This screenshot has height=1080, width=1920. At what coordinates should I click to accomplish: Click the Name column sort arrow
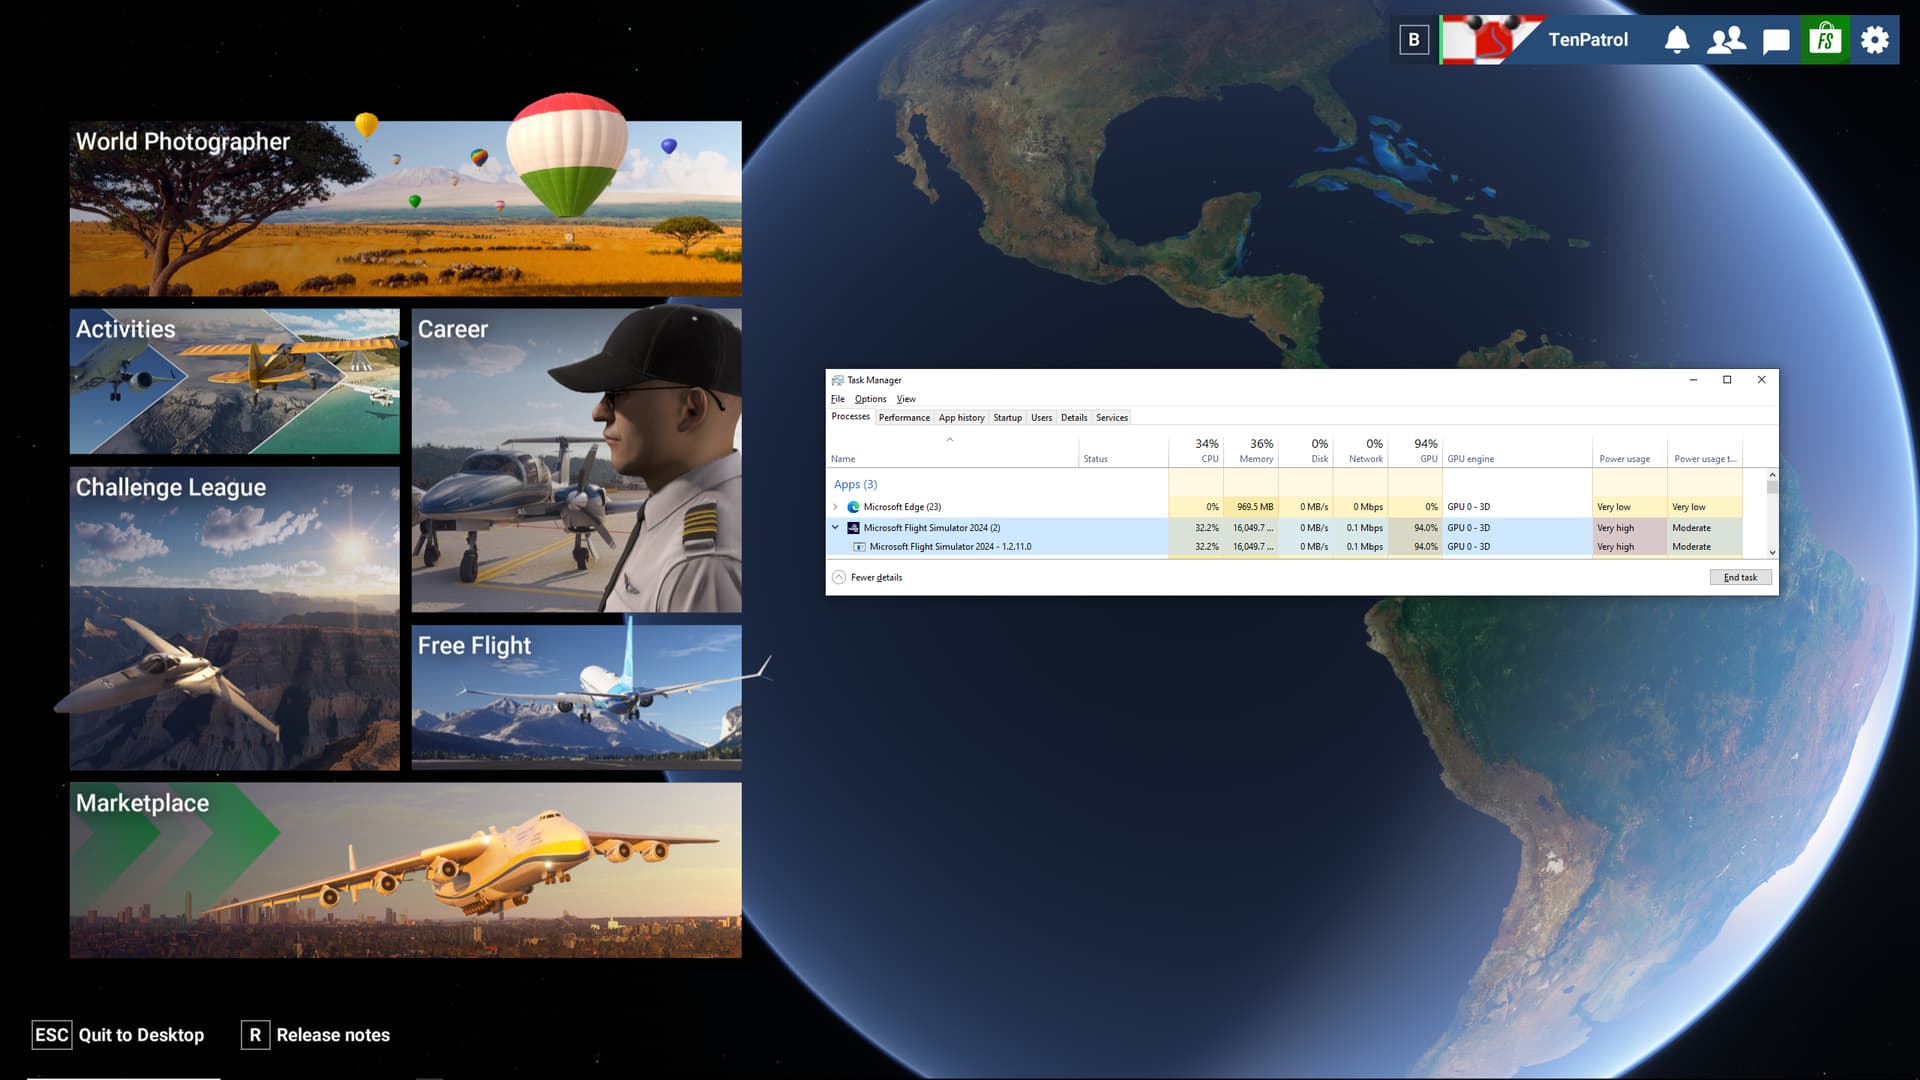[x=950, y=440]
